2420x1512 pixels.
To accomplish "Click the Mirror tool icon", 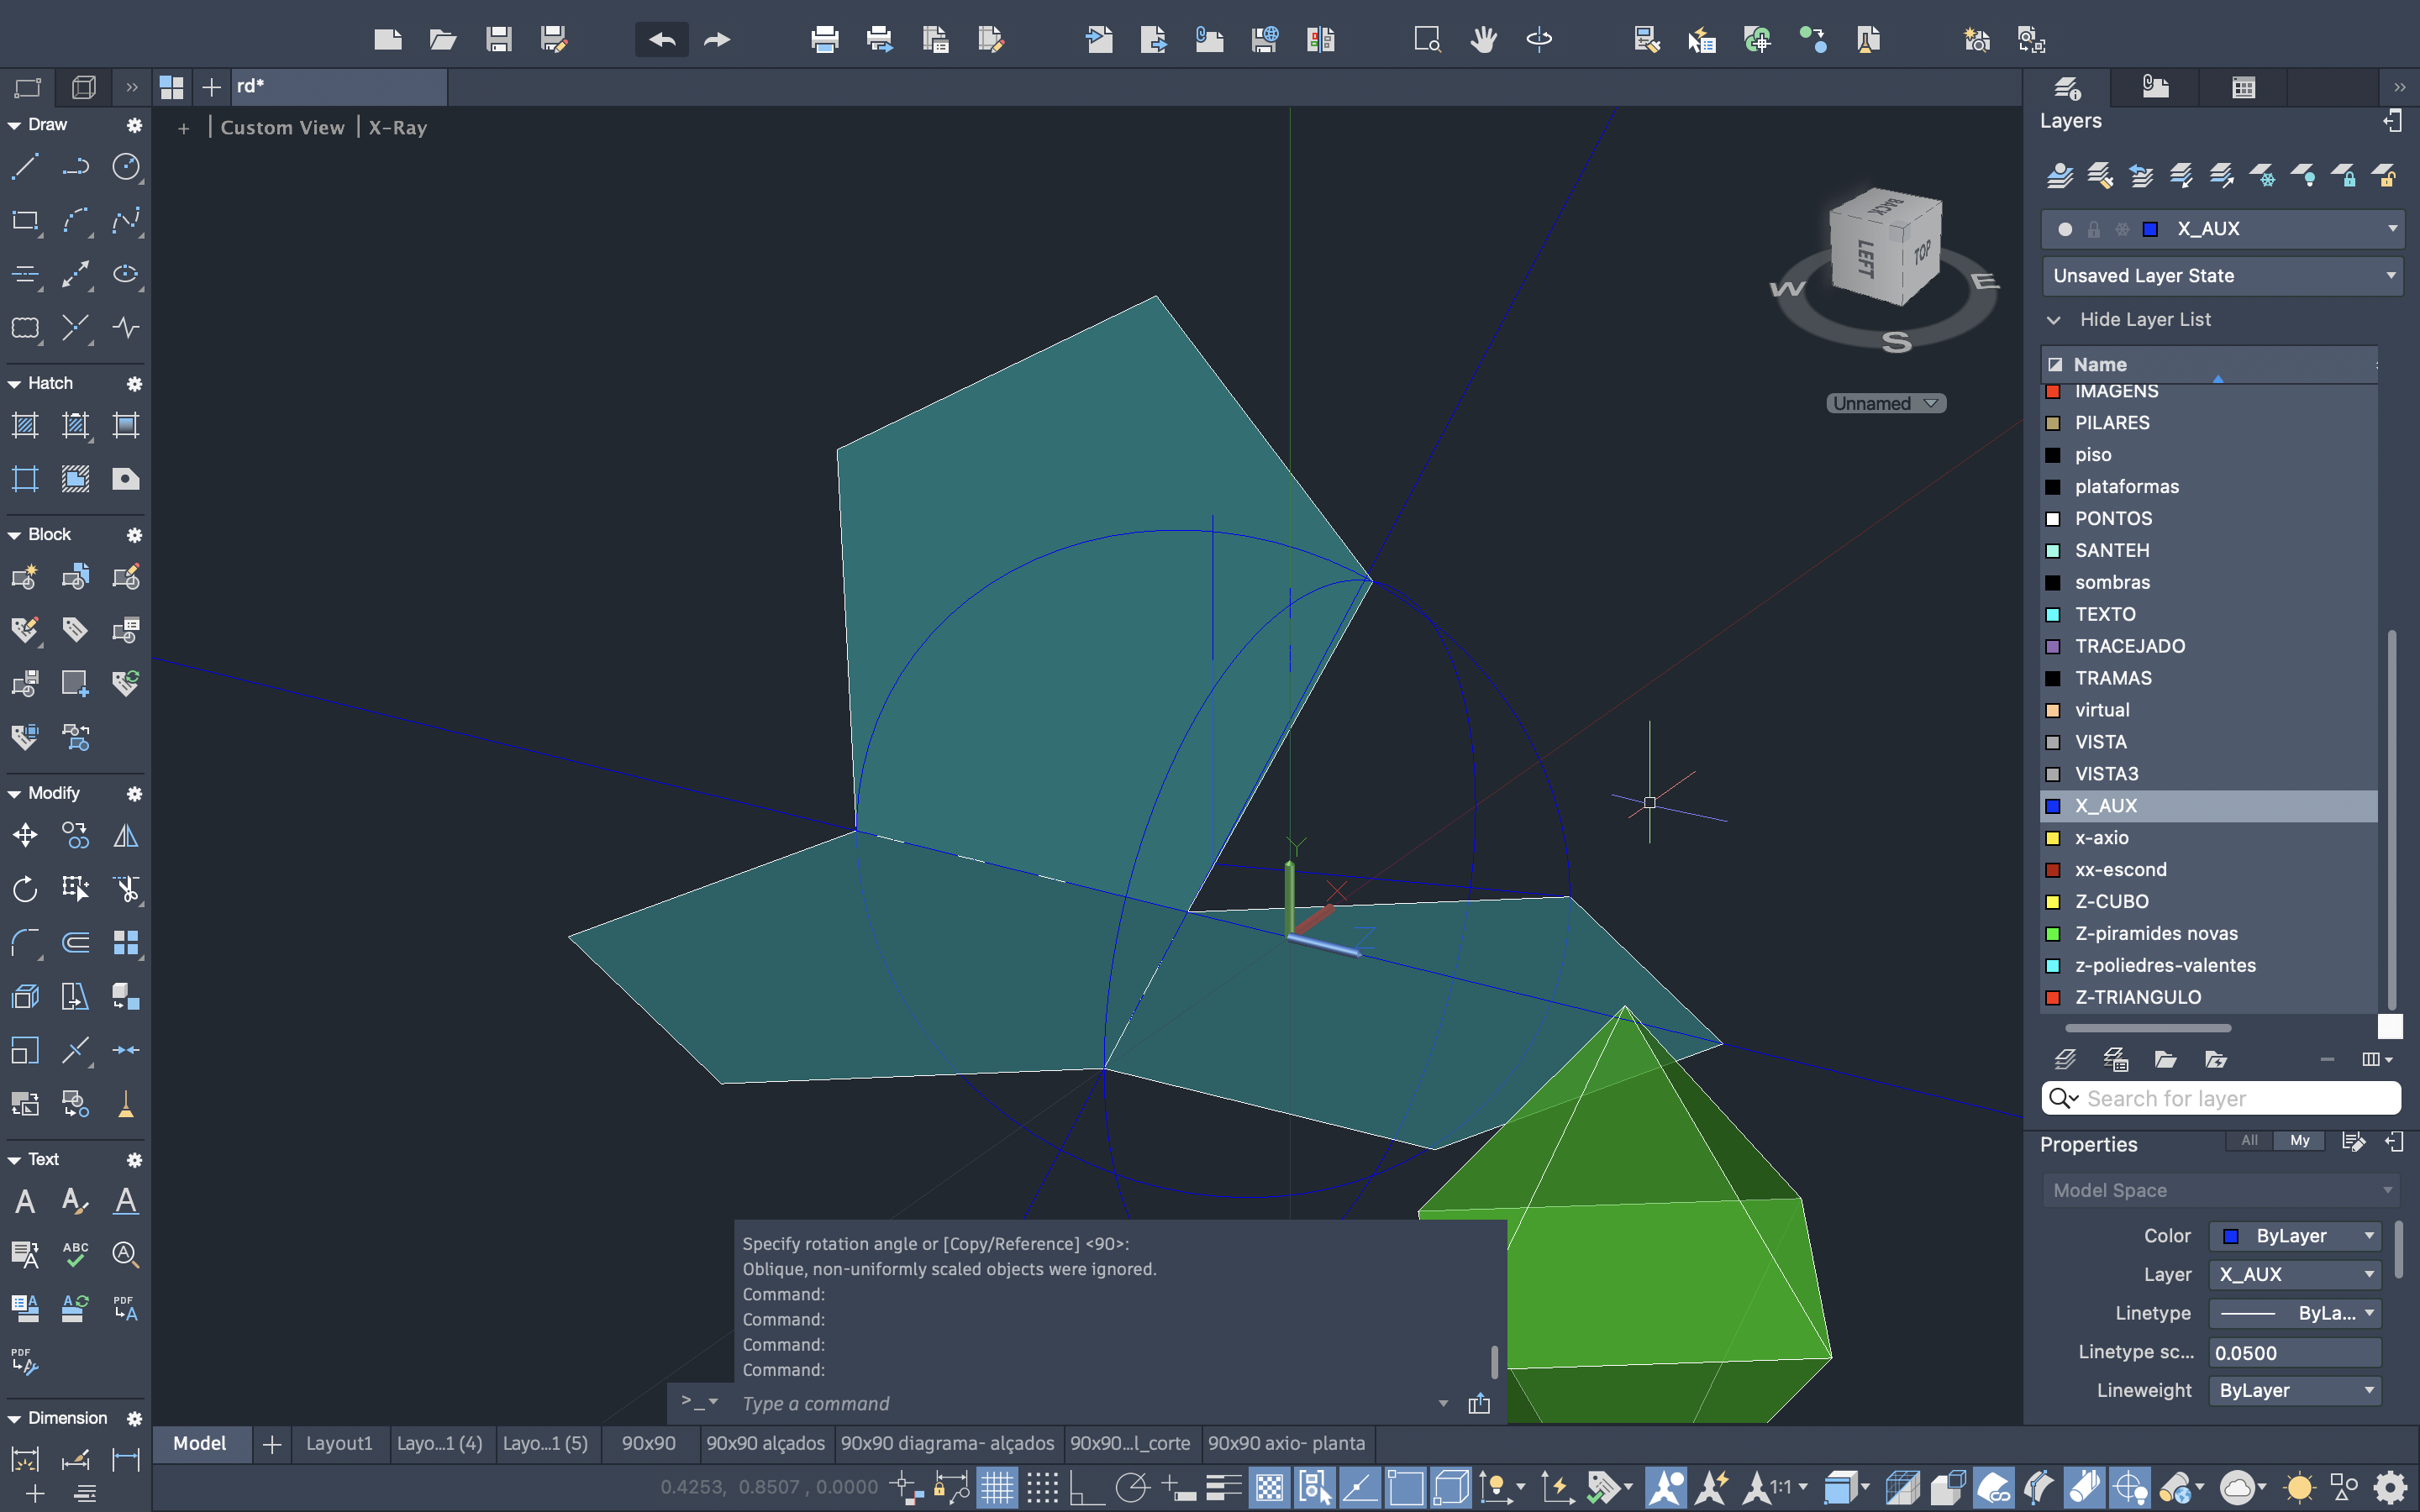I will coord(126,835).
